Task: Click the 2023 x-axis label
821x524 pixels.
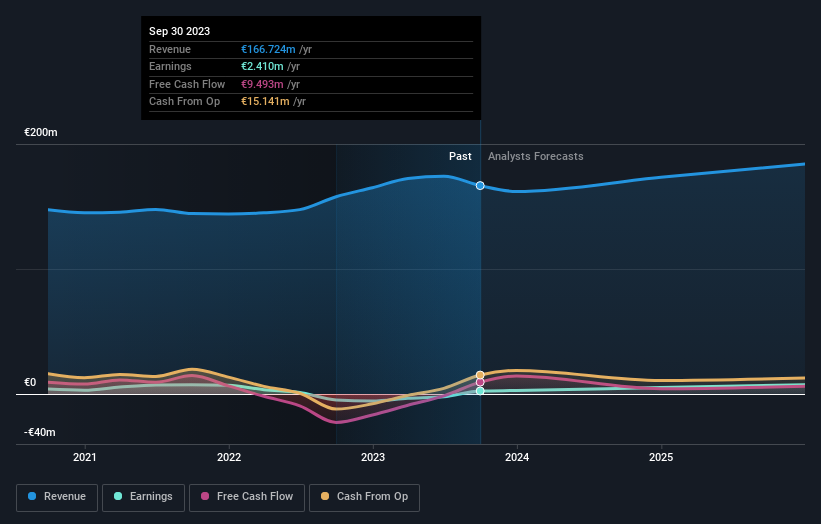Action: click(x=373, y=457)
